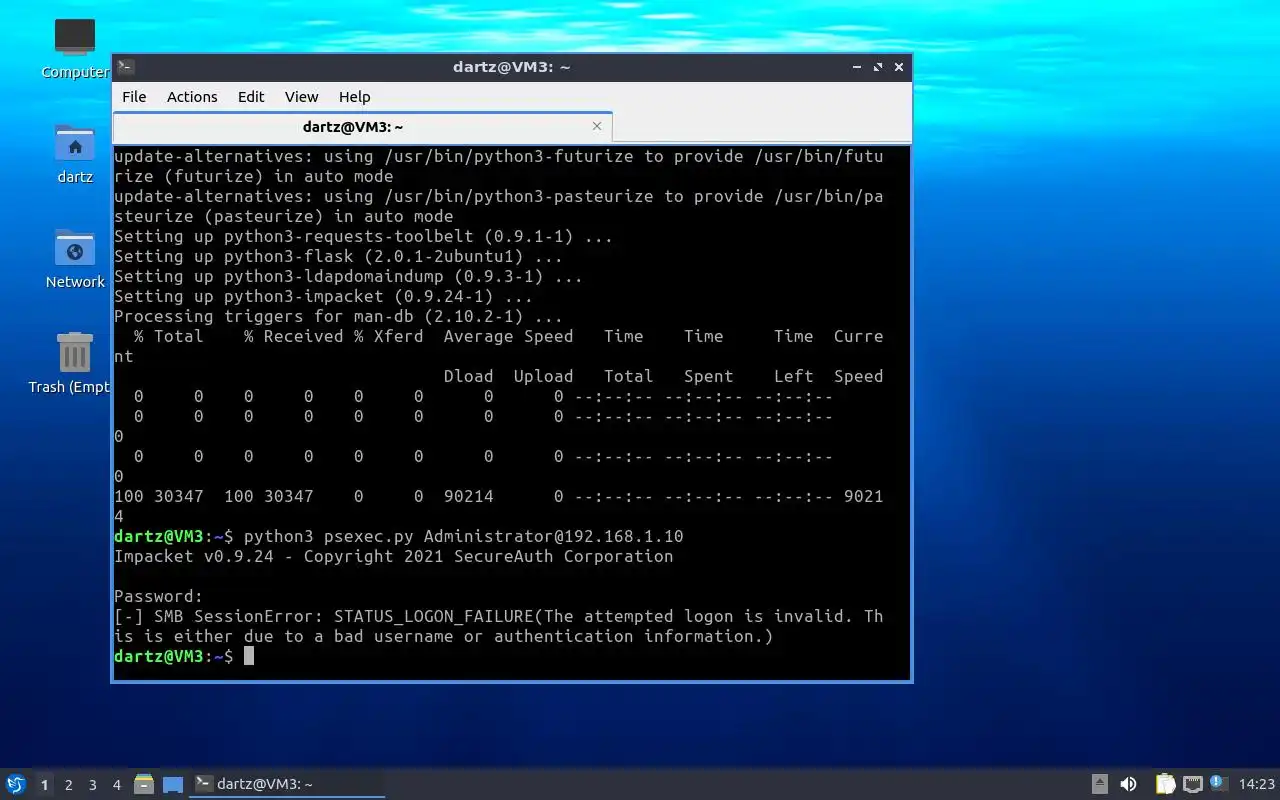The width and height of the screenshot is (1280, 800).
Task: Maximize the terminal window
Action: click(878, 67)
